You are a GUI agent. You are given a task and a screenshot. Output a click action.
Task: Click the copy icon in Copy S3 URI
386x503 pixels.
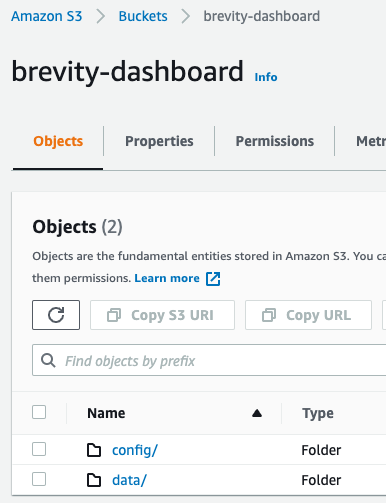(114, 315)
